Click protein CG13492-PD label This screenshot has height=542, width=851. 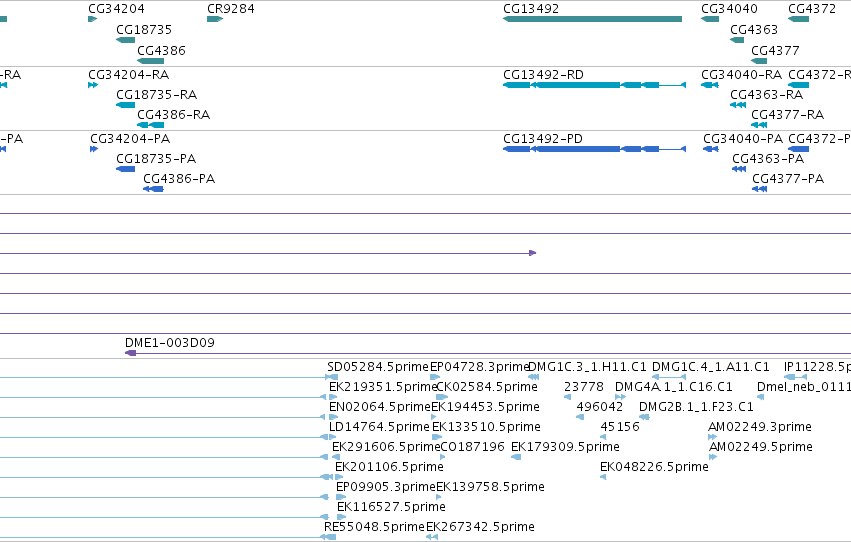(543, 138)
